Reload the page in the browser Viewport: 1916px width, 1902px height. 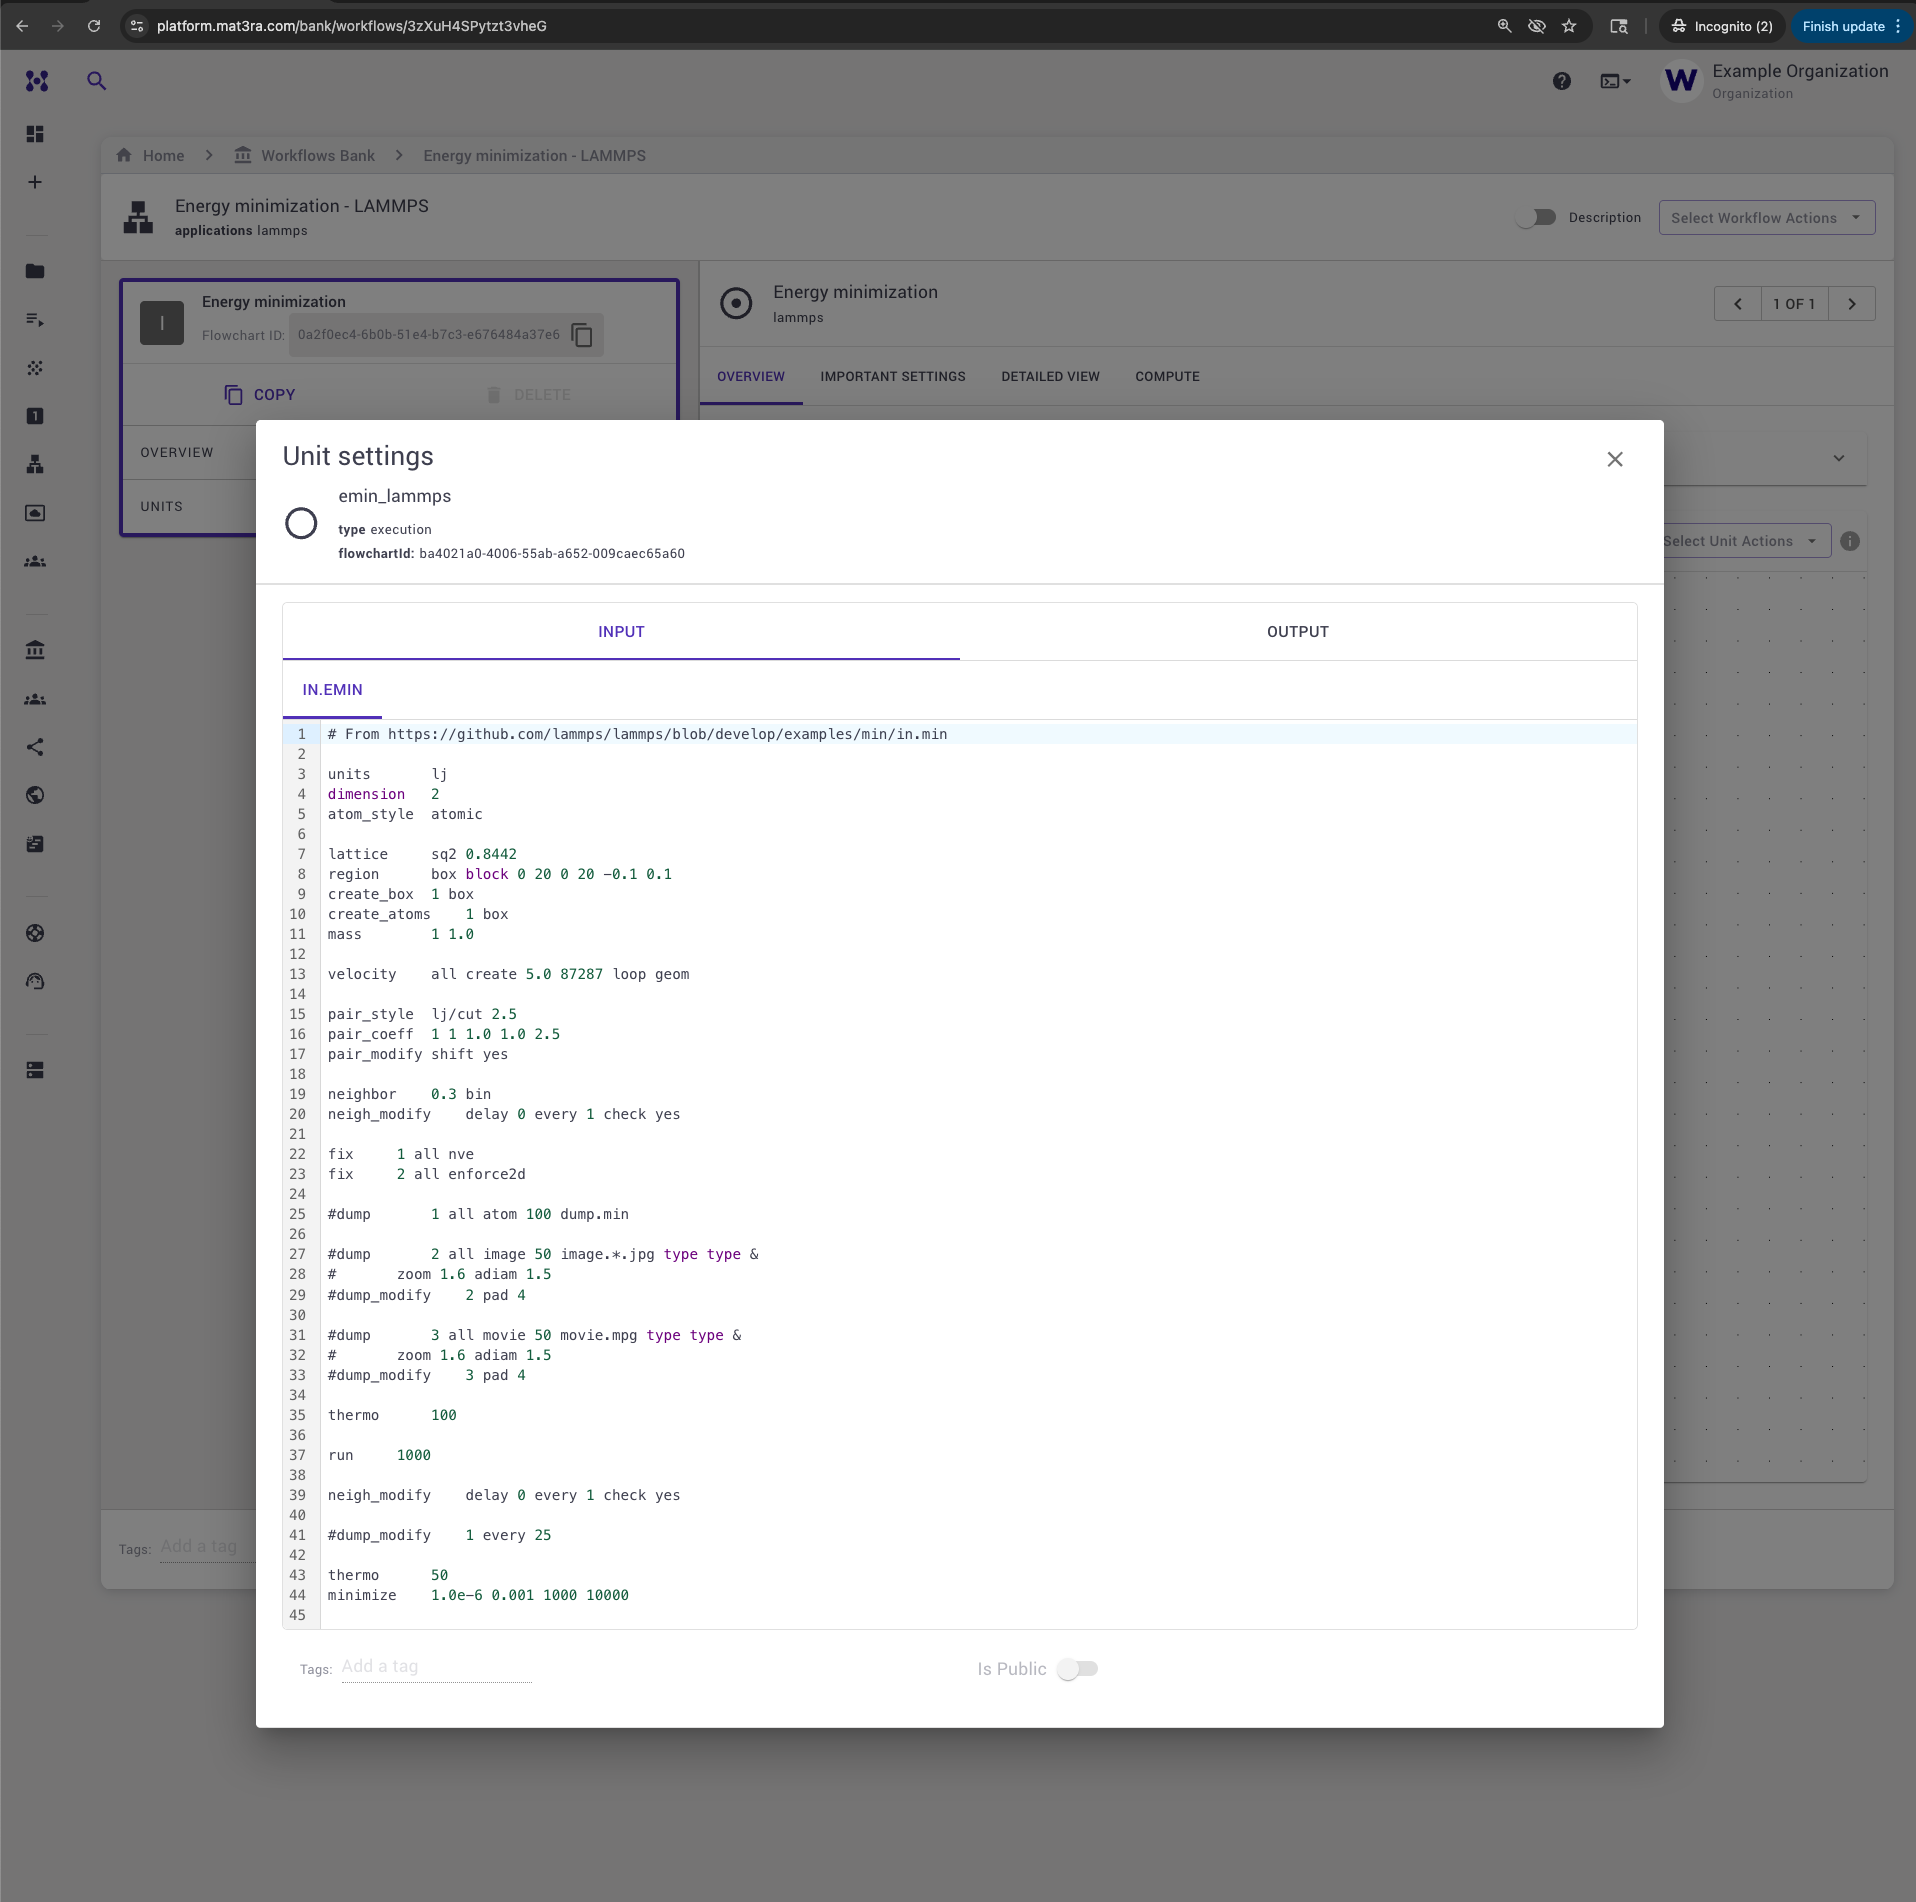(94, 26)
